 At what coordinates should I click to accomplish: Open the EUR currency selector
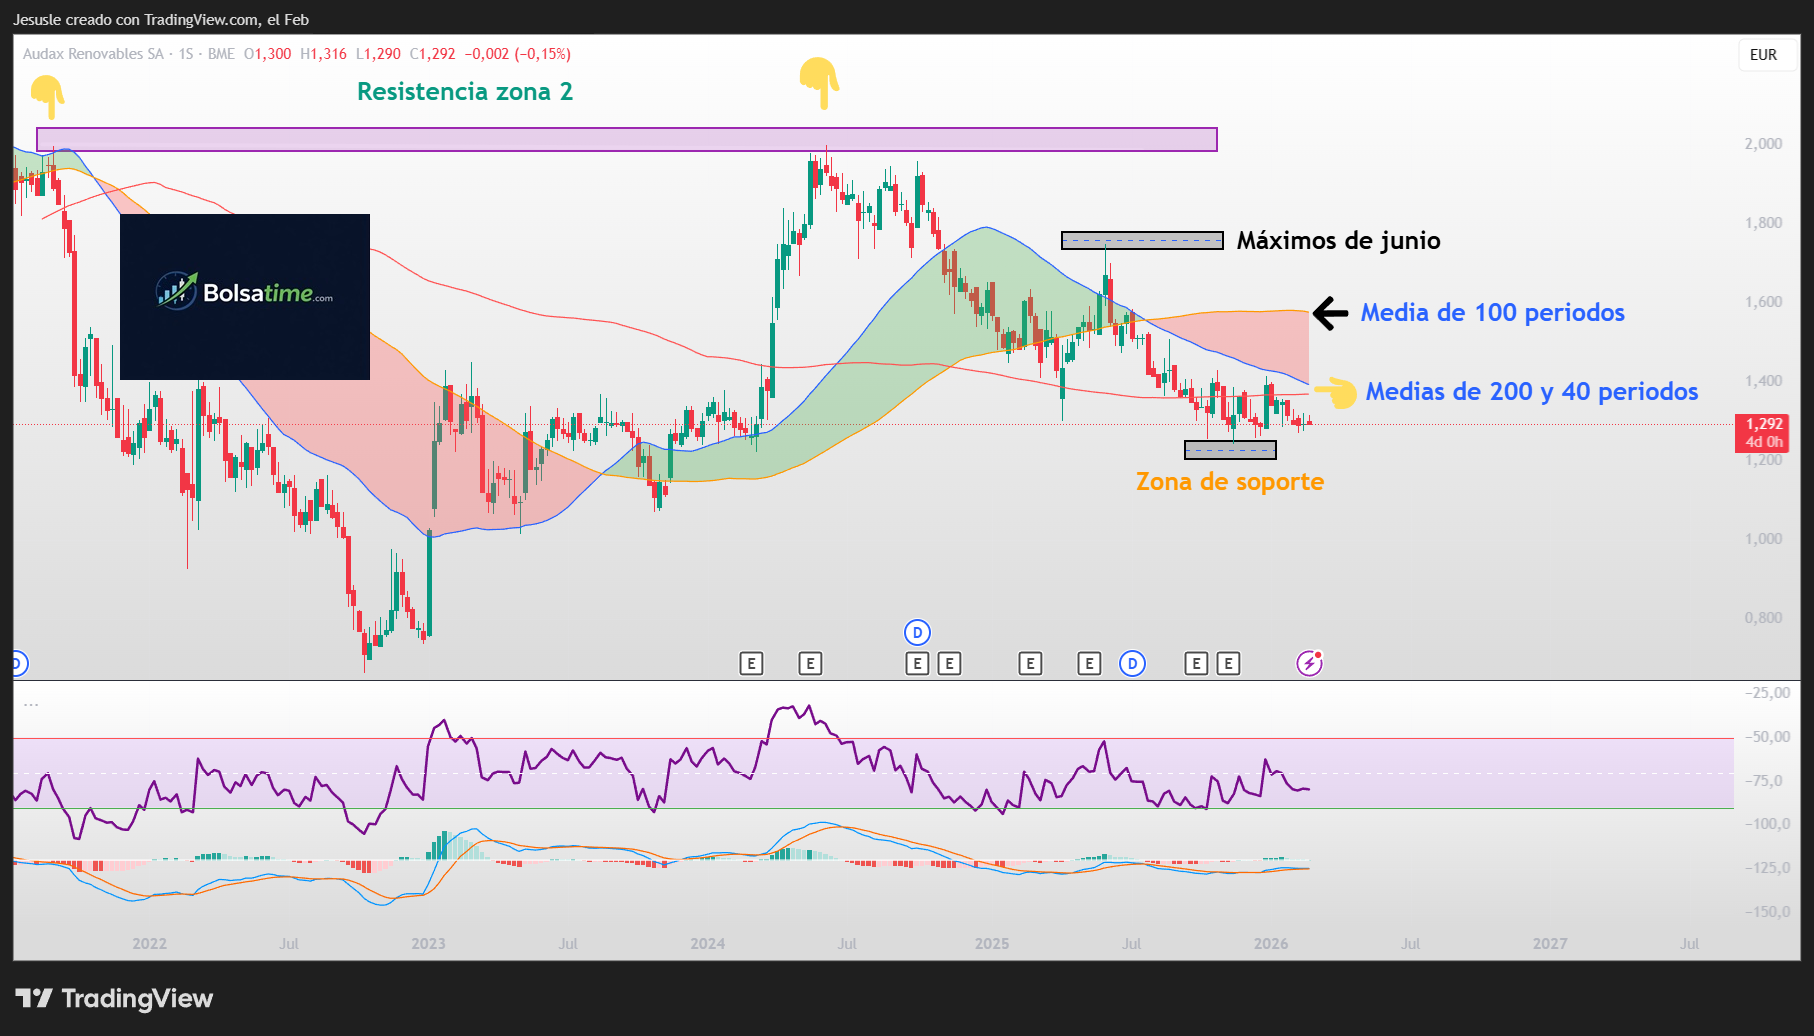coord(1765,55)
